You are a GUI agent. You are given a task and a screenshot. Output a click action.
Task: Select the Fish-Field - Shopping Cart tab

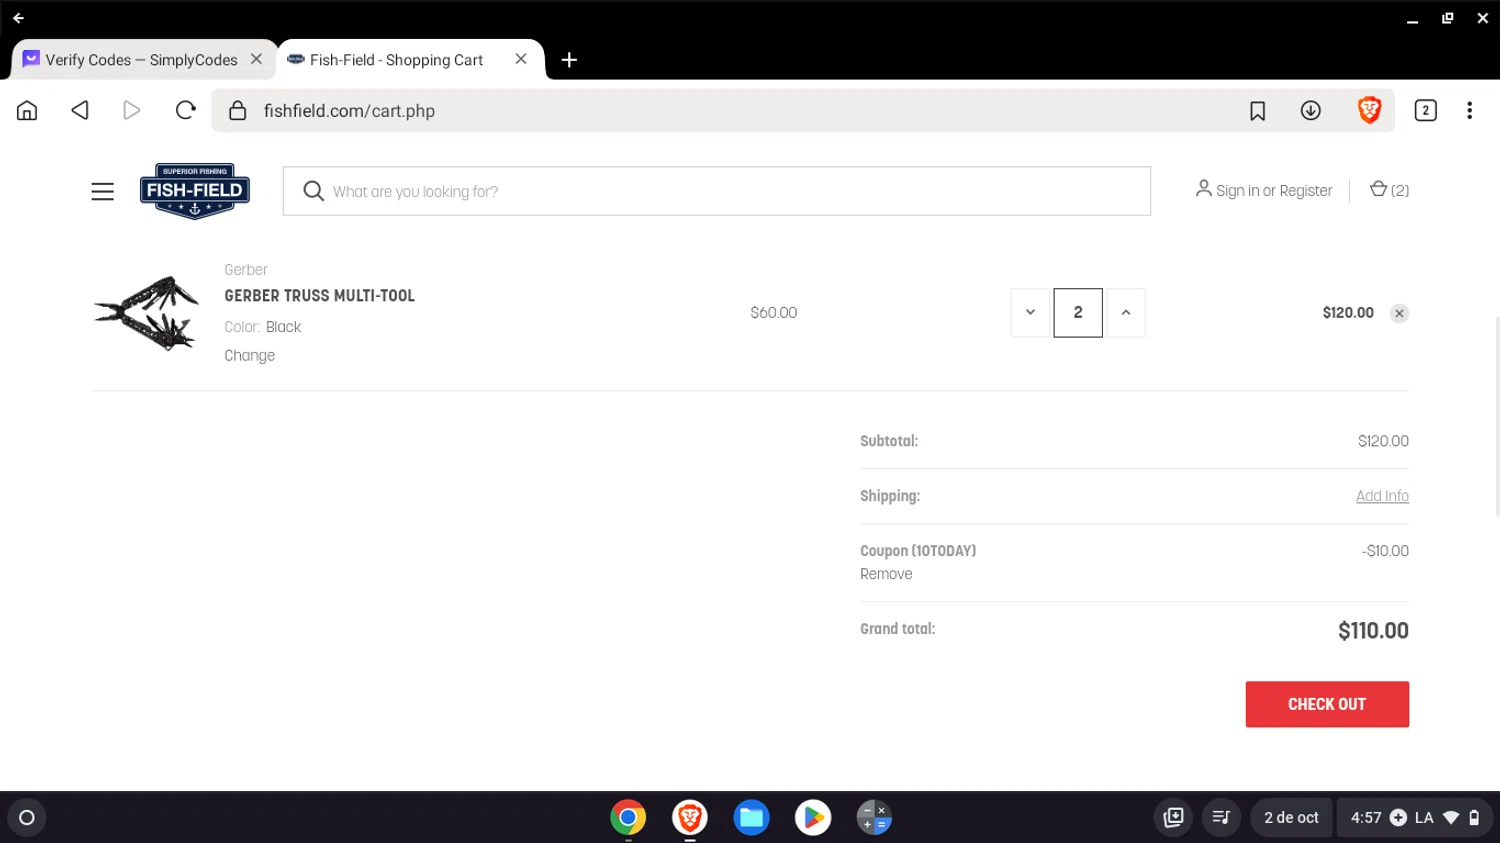point(397,60)
